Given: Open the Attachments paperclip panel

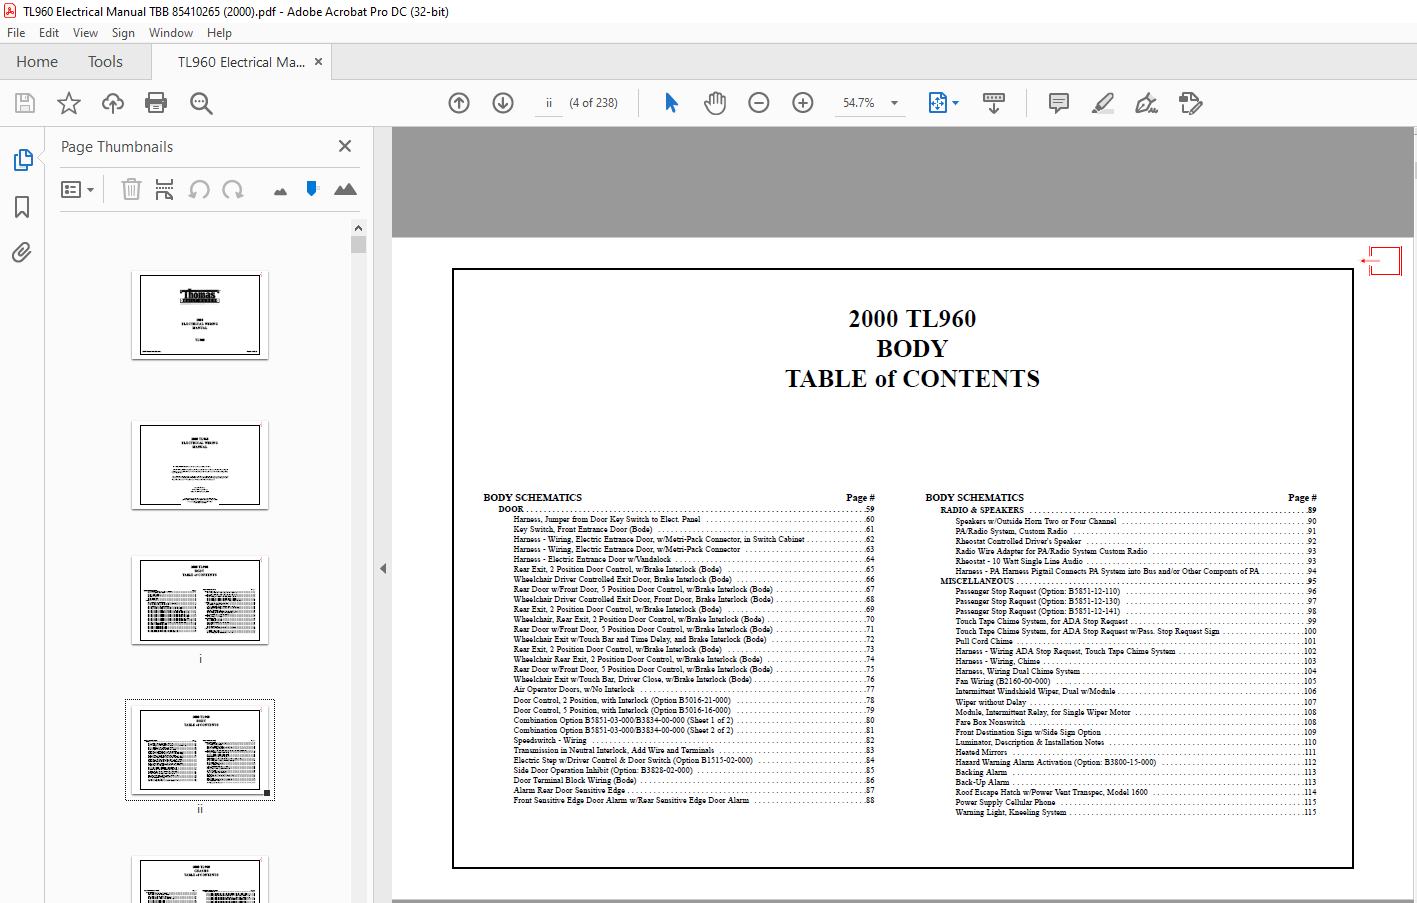Looking at the screenshot, I should (x=22, y=252).
